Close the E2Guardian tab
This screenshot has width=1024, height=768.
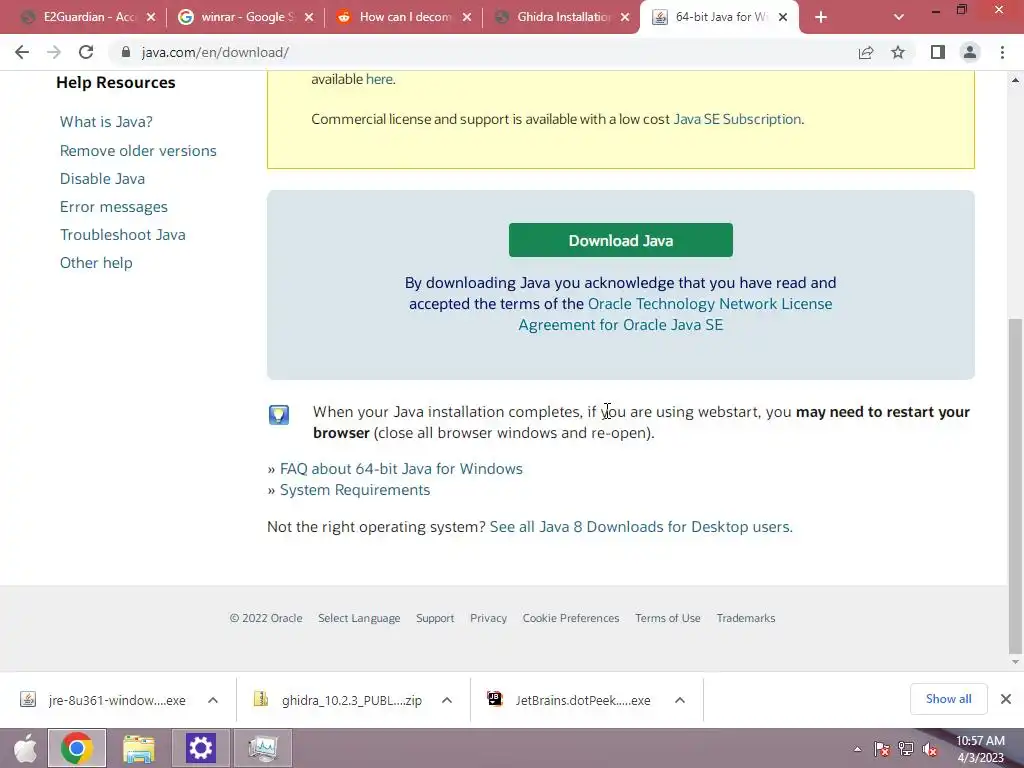click(x=151, y=18)
